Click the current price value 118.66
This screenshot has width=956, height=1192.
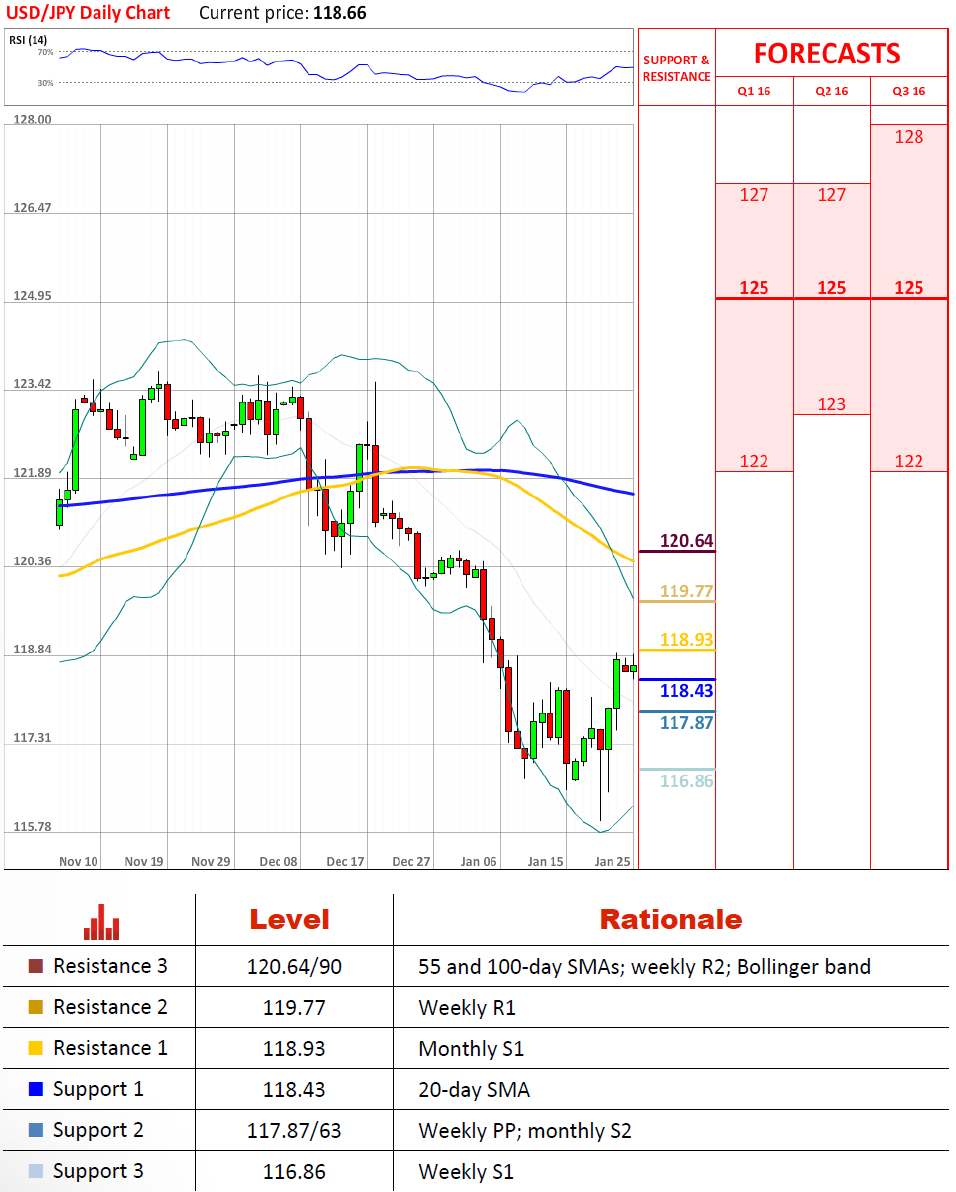tap(340, 13)
